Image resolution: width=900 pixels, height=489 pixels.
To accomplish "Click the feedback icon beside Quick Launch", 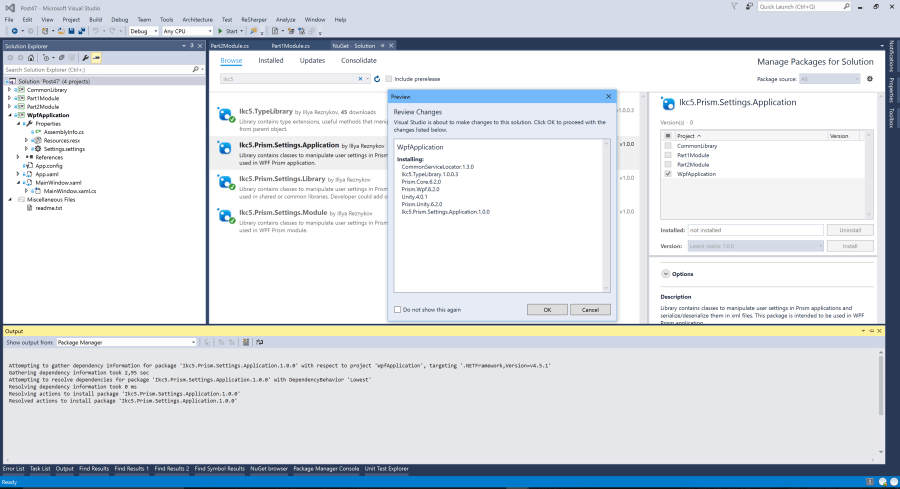I will [x=749, y=6].
